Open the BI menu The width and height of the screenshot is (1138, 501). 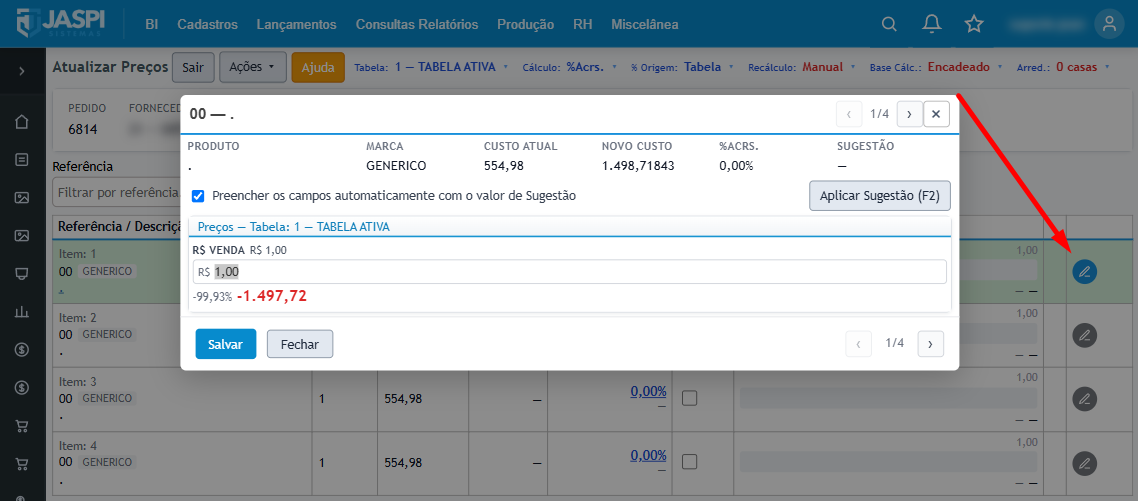[x=152, y=24]
